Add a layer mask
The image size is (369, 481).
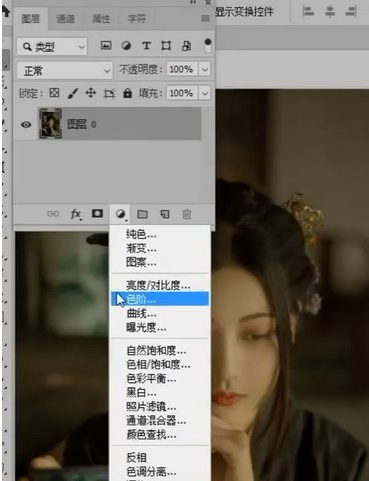tap(97, 213)
